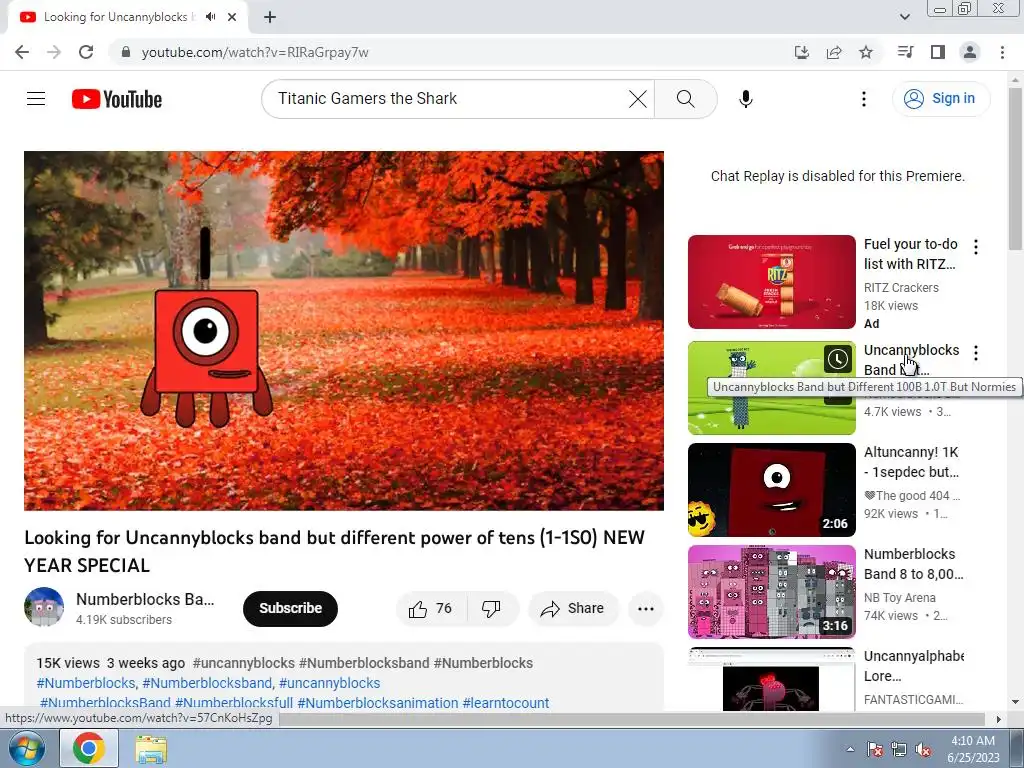The height and width of the screenshot is (768, 1024).
Task: Open the Numberblocks Band channel avatar
Action: tap(44, 607)
